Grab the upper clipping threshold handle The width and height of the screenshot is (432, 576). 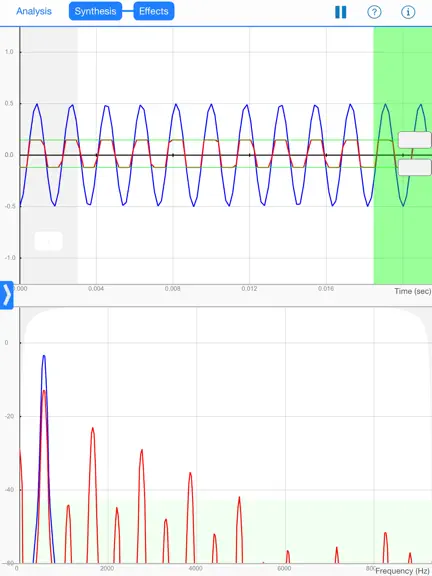click(x=415, y=140)
